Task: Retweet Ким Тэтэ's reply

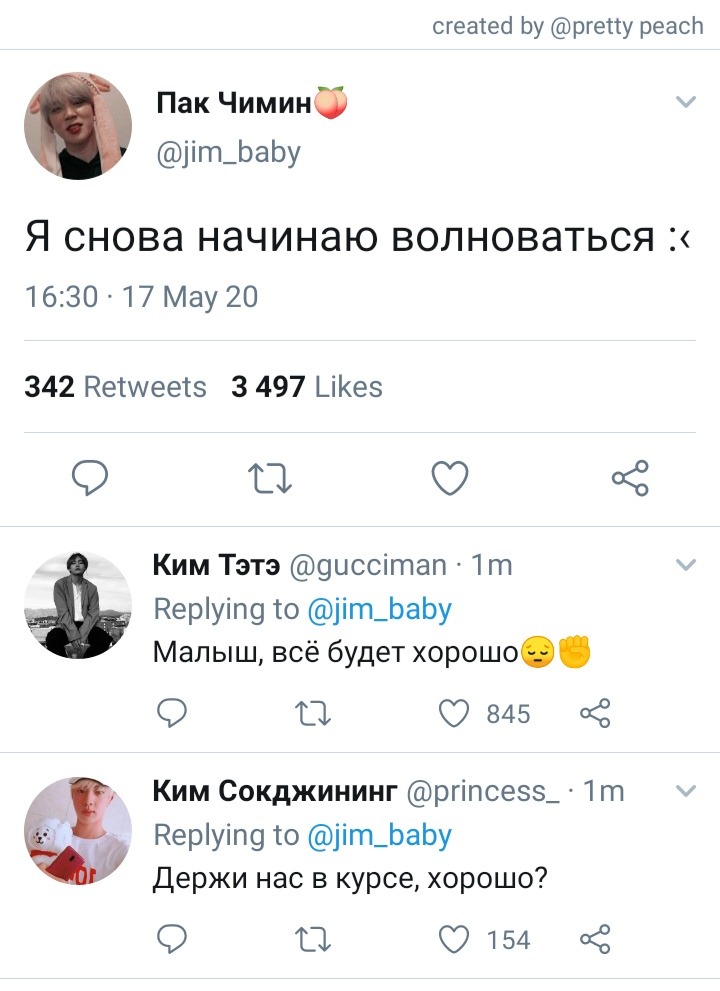Action: [314, 714]
